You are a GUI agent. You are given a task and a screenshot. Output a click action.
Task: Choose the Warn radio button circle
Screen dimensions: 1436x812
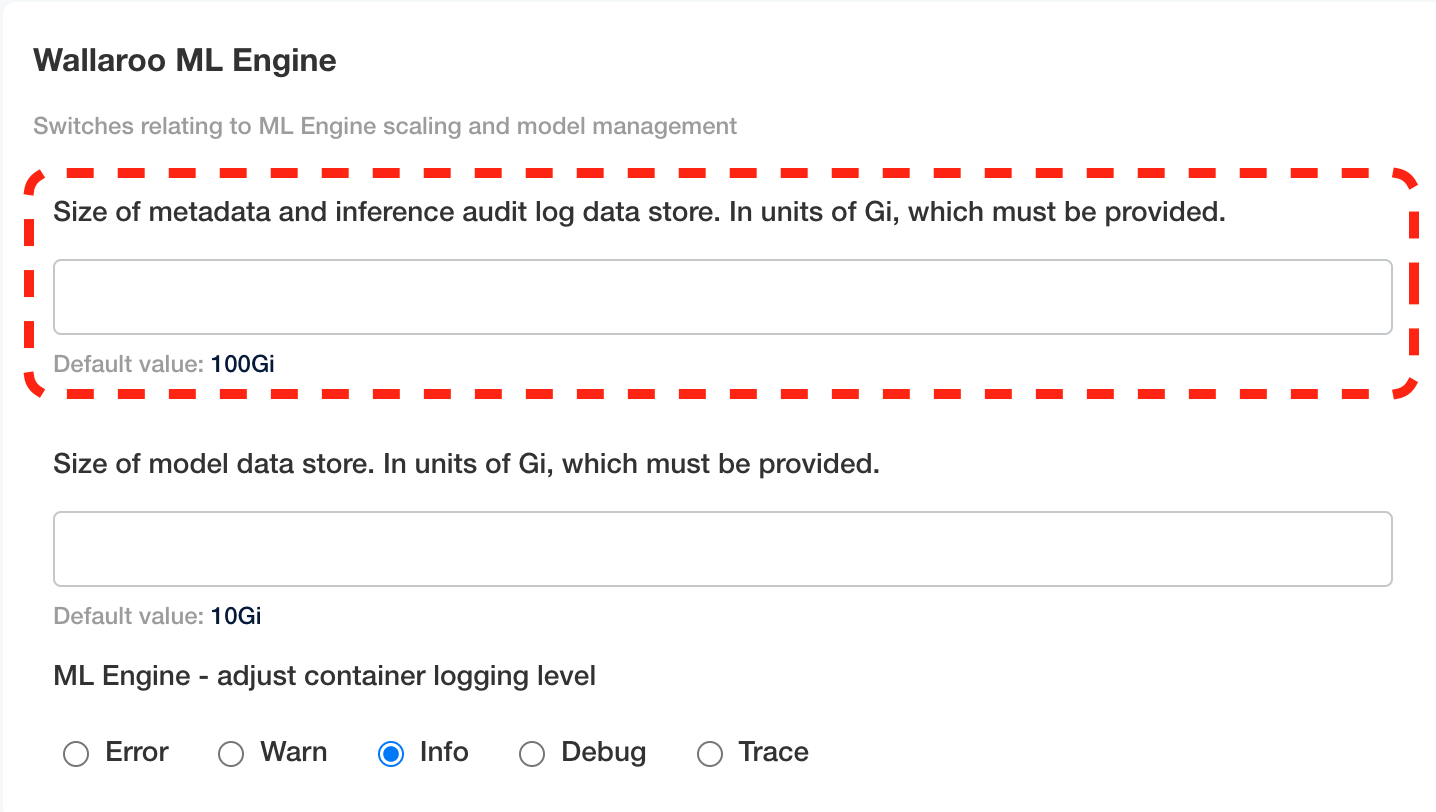(231, 754)
